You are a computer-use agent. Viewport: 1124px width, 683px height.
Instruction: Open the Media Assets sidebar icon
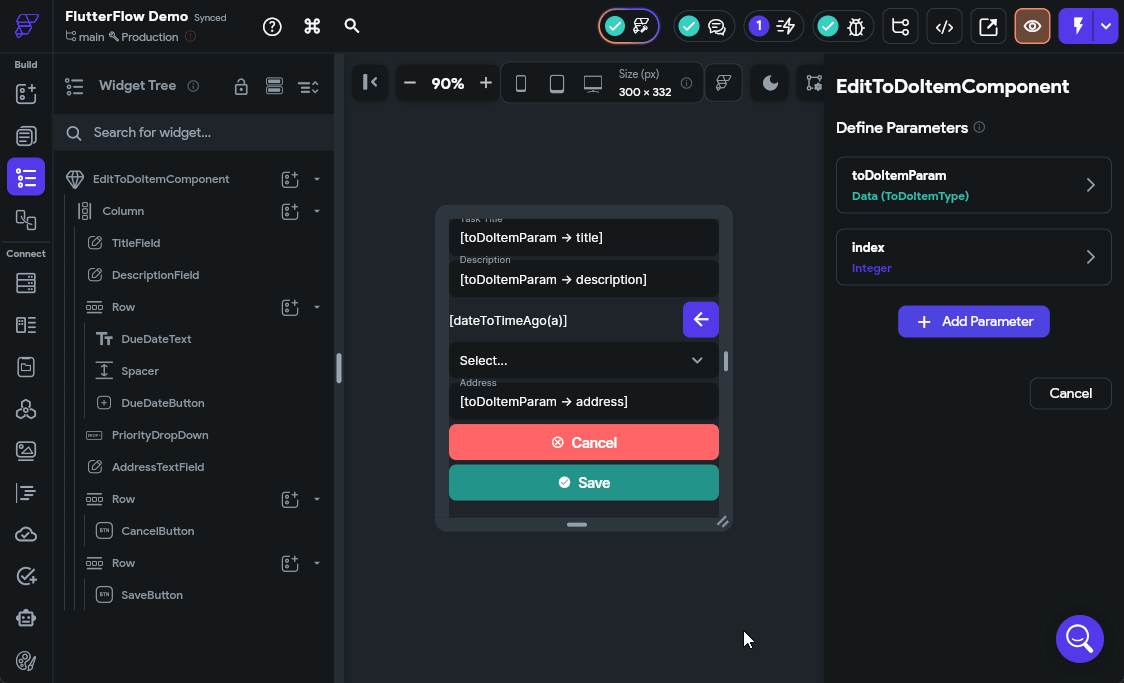(26, 451)
